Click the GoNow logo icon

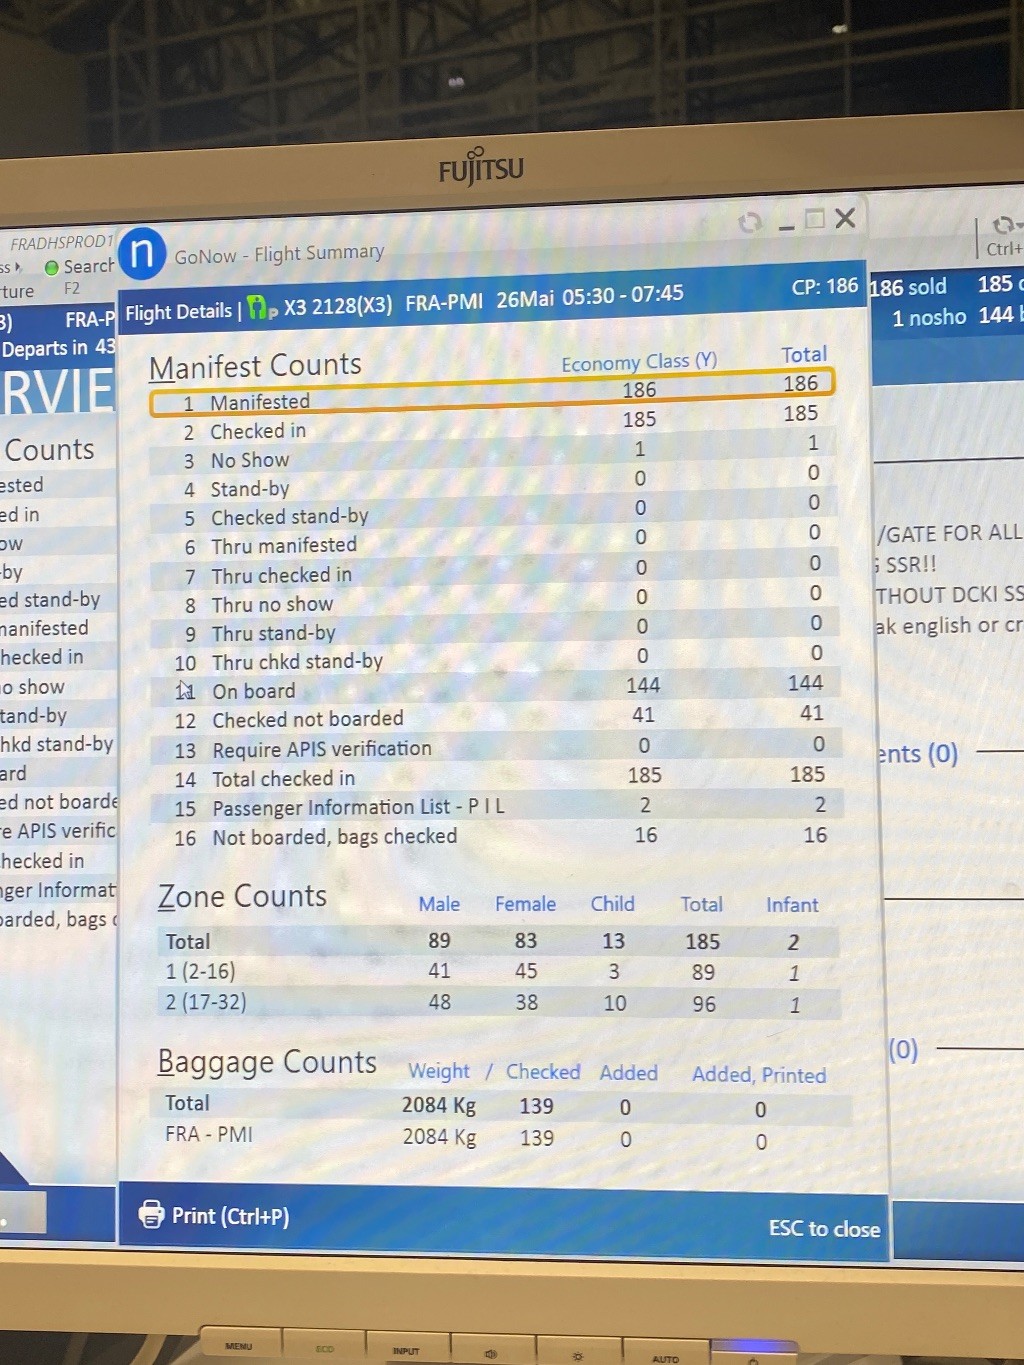click(142, 254)
